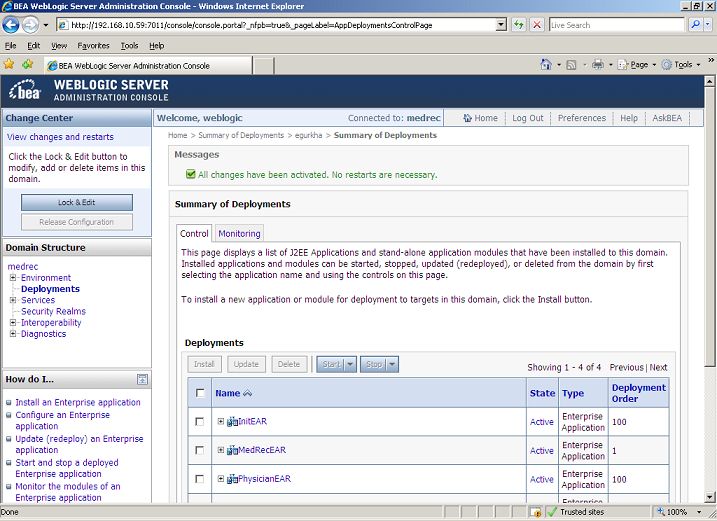Click the Live Search input field
This screenshot has height=521, width=717.
pyautogui.click(x=616, y=25)
